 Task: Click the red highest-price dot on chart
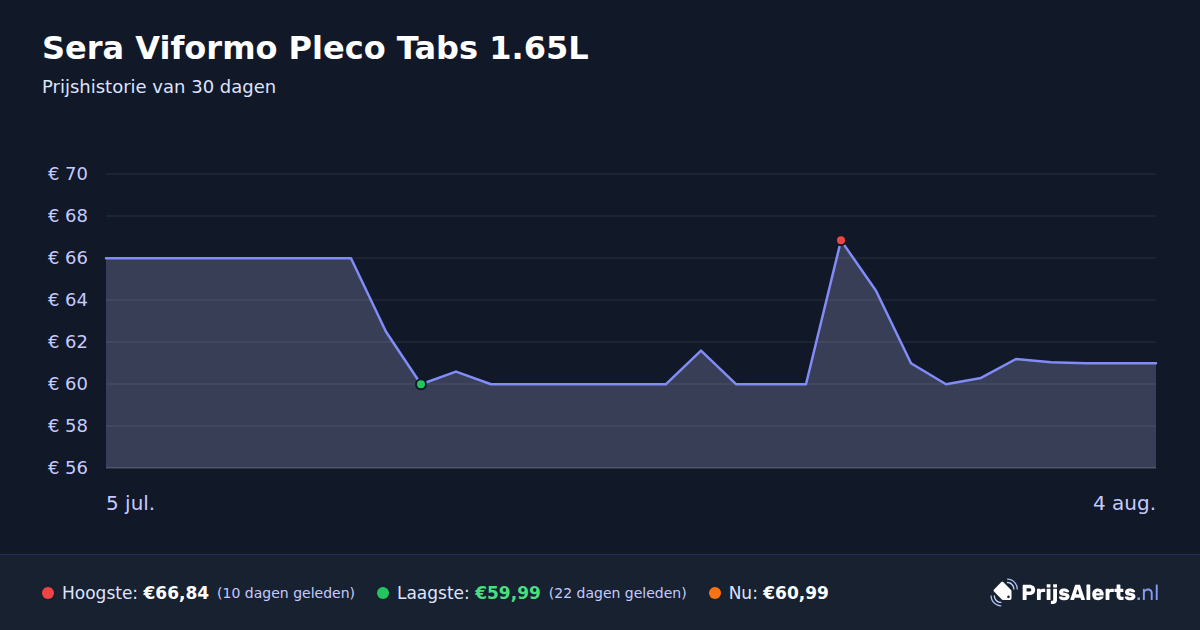[x=841, y=240]
